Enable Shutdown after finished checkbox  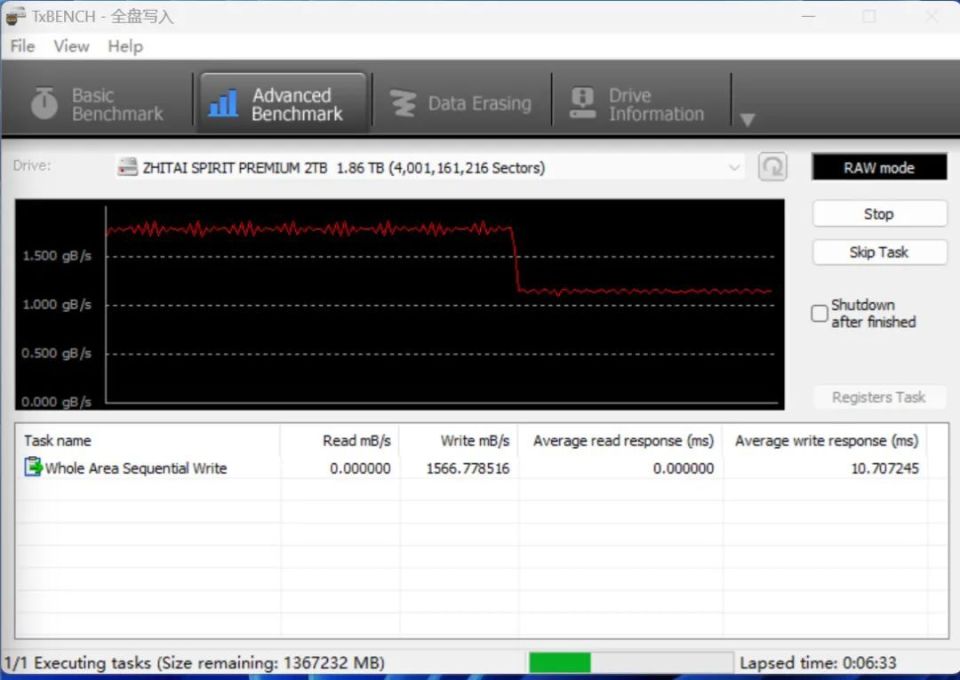(819, 313)
